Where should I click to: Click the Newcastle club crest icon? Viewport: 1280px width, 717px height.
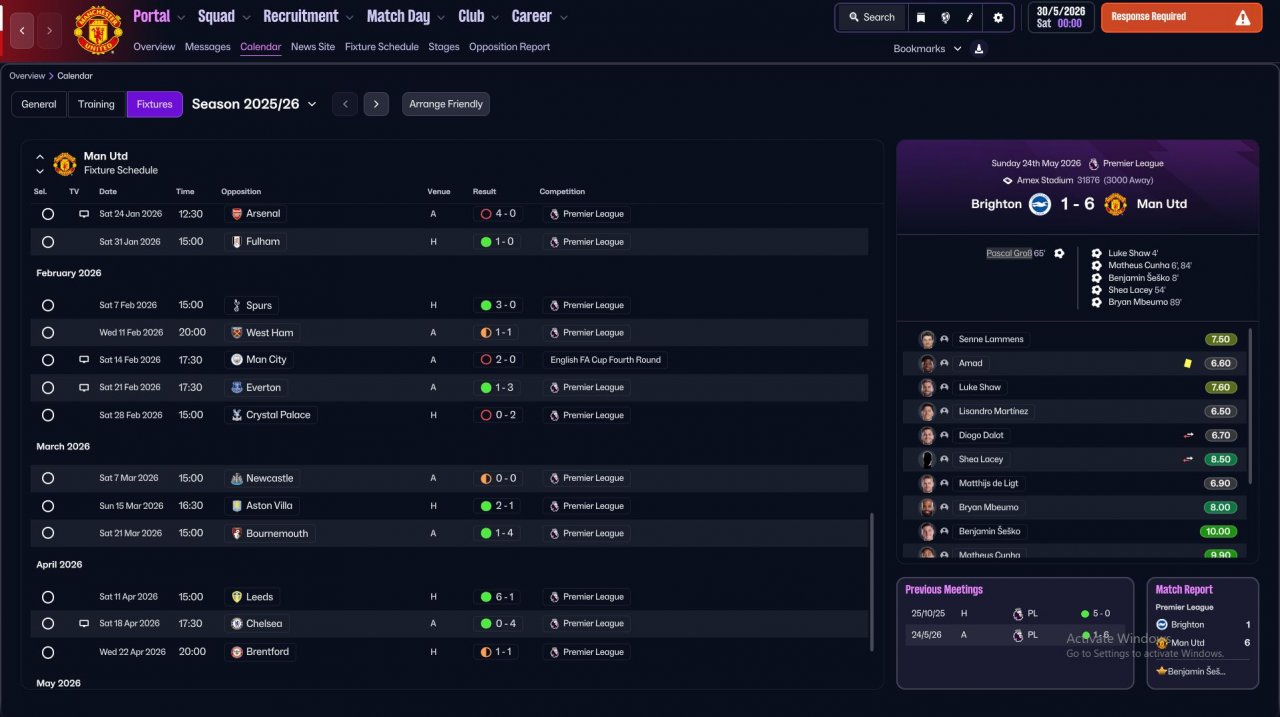pyautogui.click(x=237, y=479)
